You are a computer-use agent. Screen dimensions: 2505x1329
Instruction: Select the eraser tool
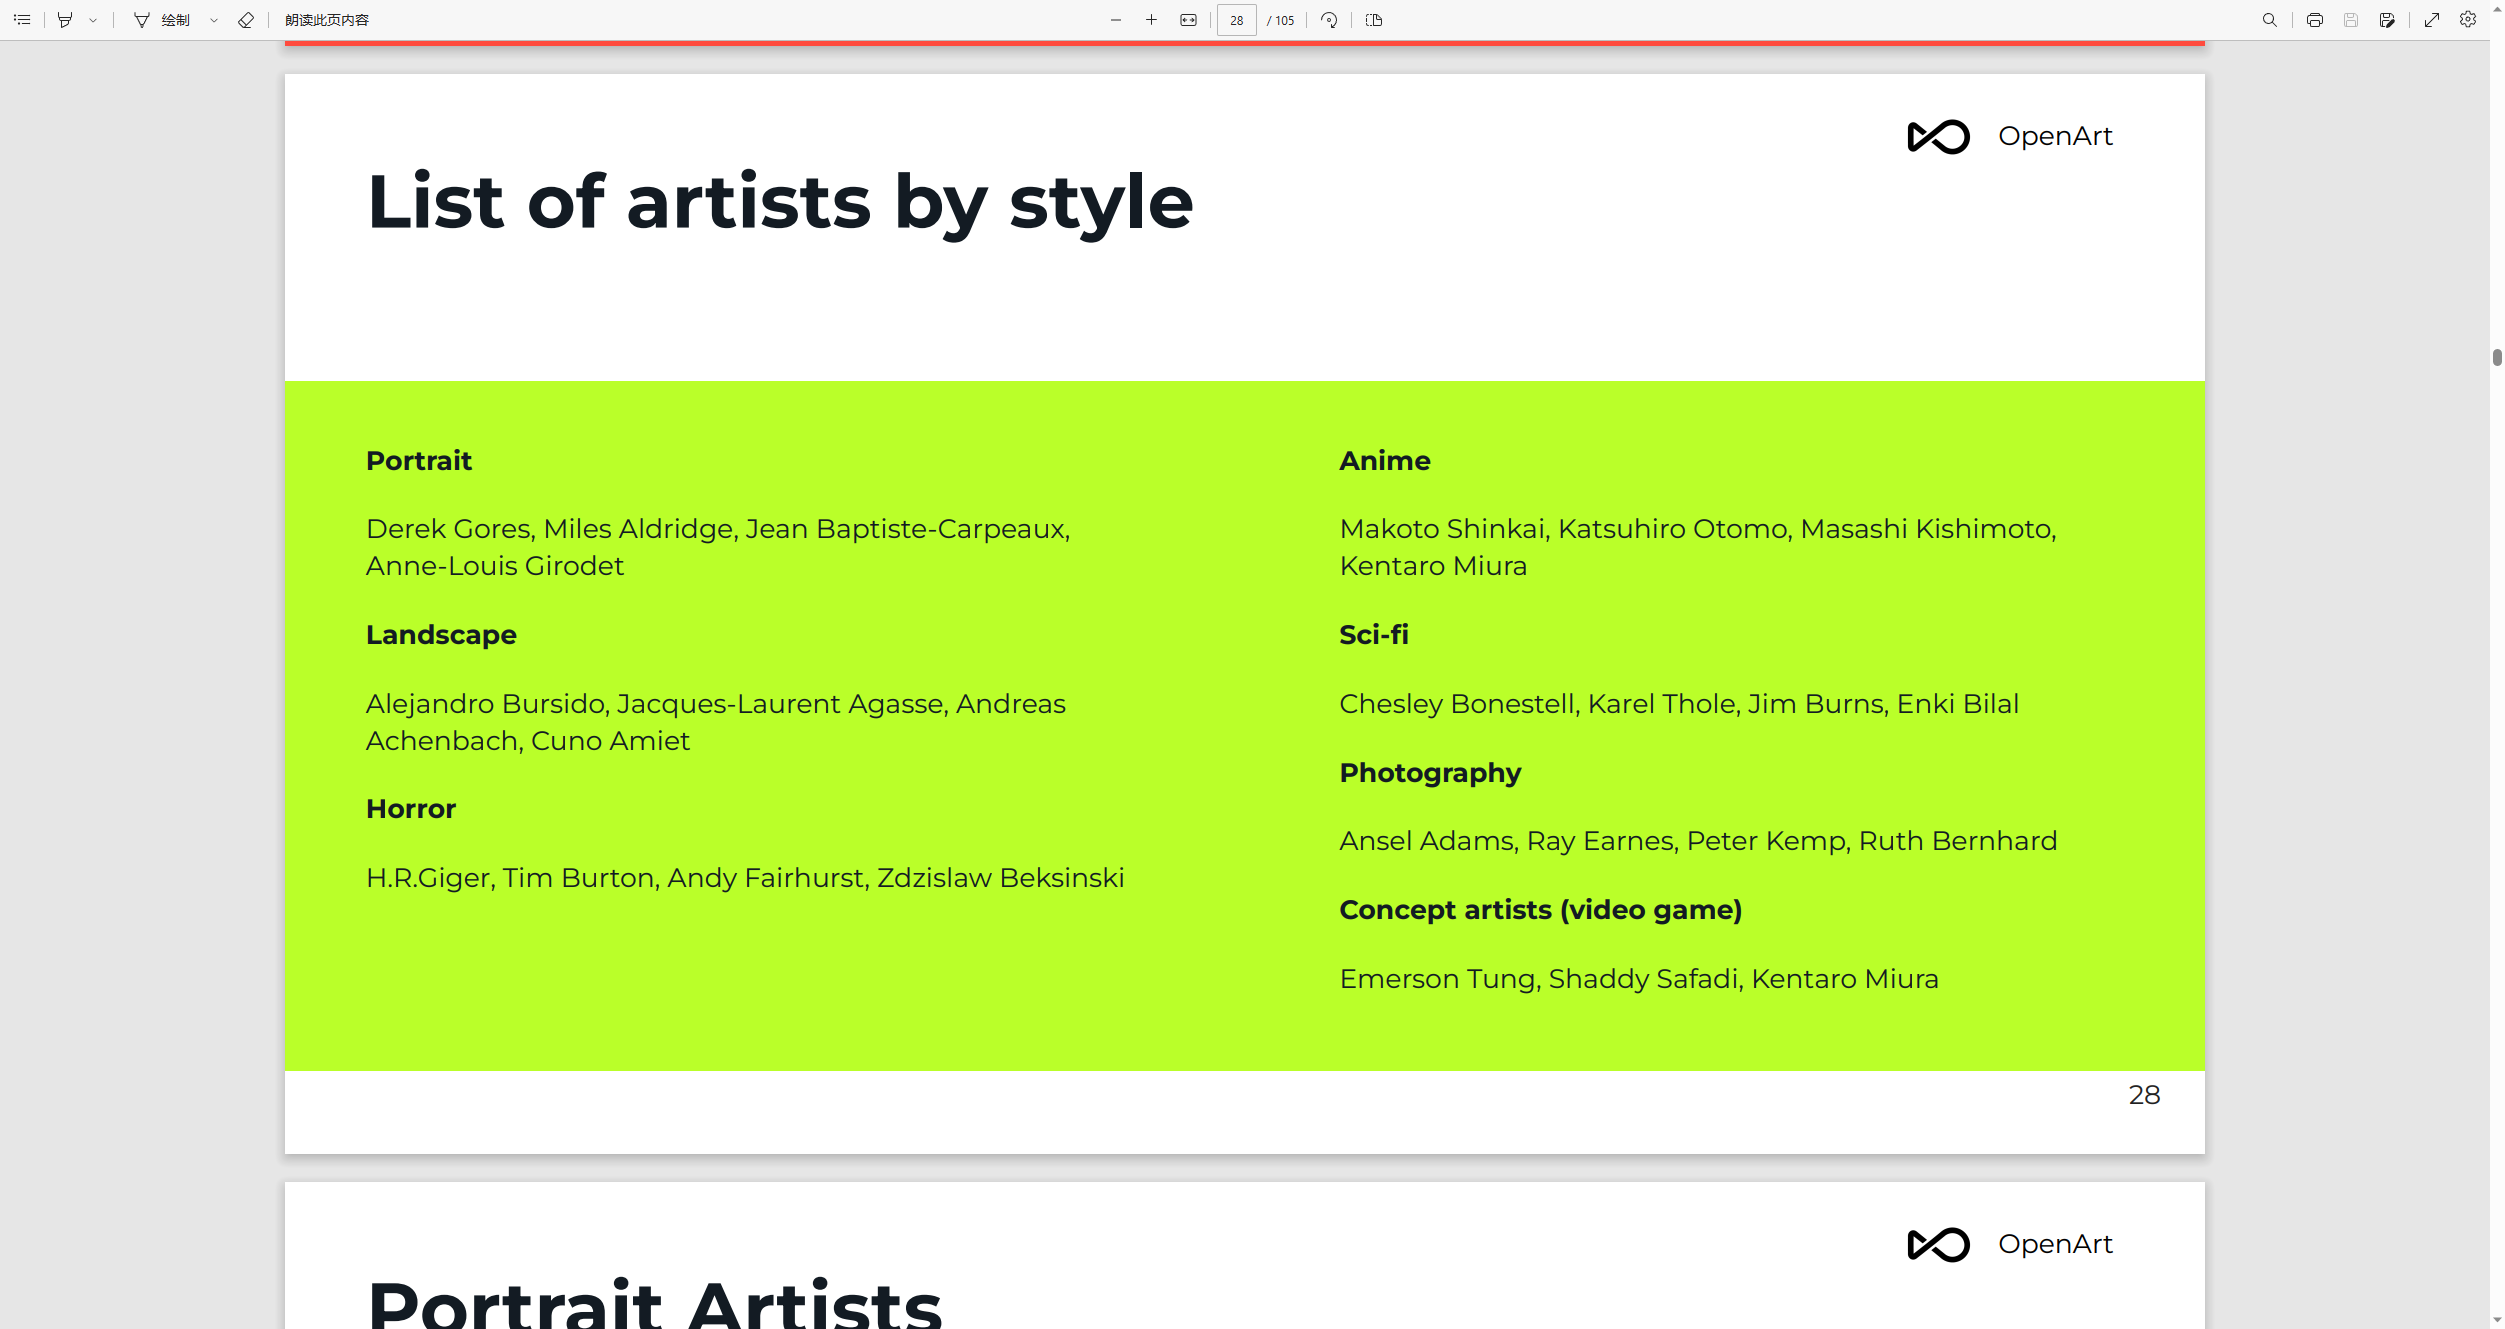(246, 20)
